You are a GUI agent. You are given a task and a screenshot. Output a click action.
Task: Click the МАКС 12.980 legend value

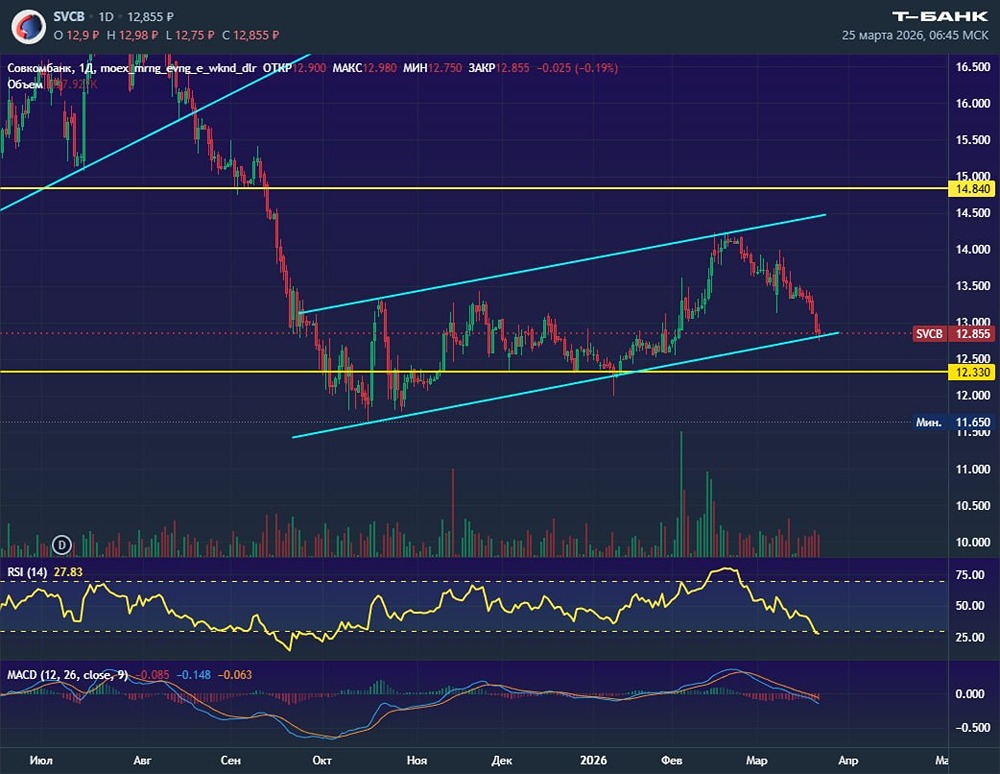(364, 68)
